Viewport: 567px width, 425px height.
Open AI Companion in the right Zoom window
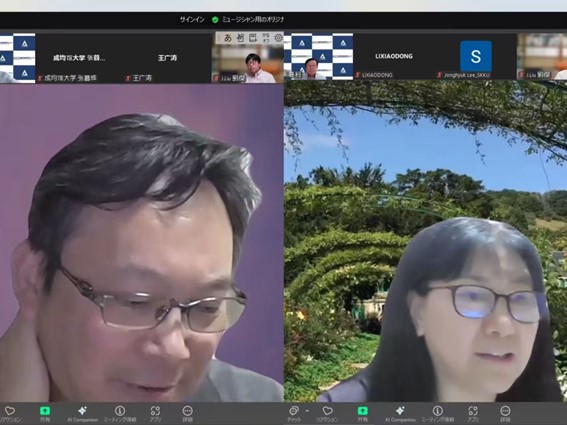400,413
